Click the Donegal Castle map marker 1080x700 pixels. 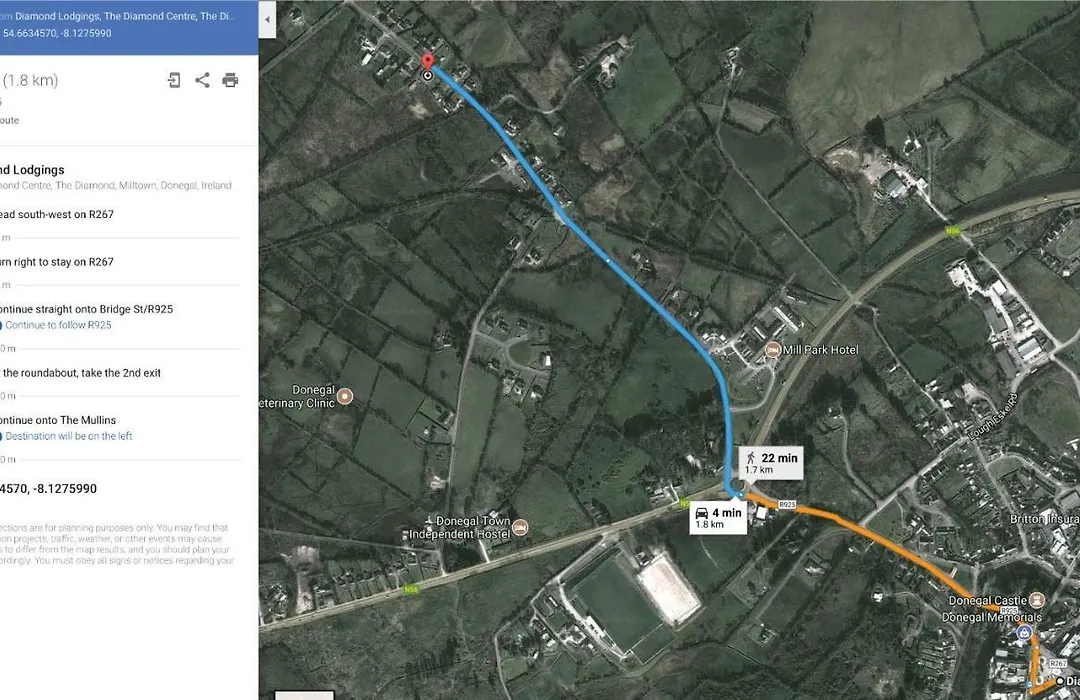click(x=1037, y=599)
